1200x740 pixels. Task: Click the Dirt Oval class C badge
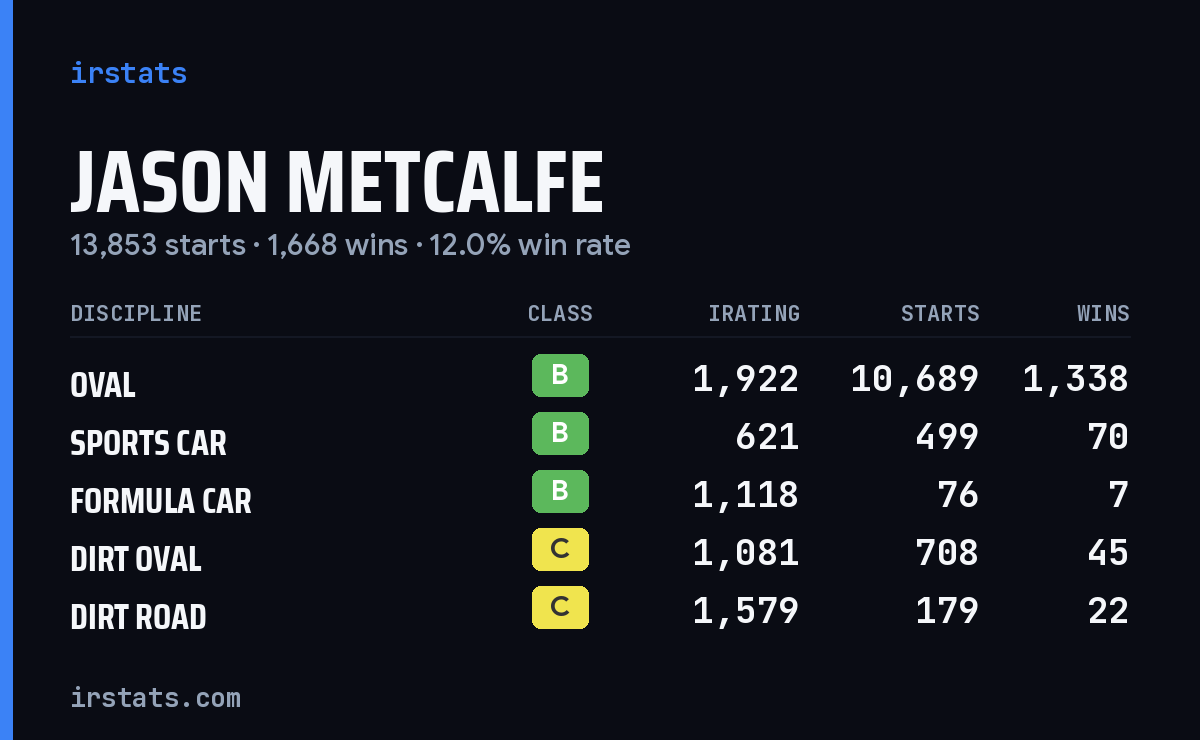pos(560,549)
